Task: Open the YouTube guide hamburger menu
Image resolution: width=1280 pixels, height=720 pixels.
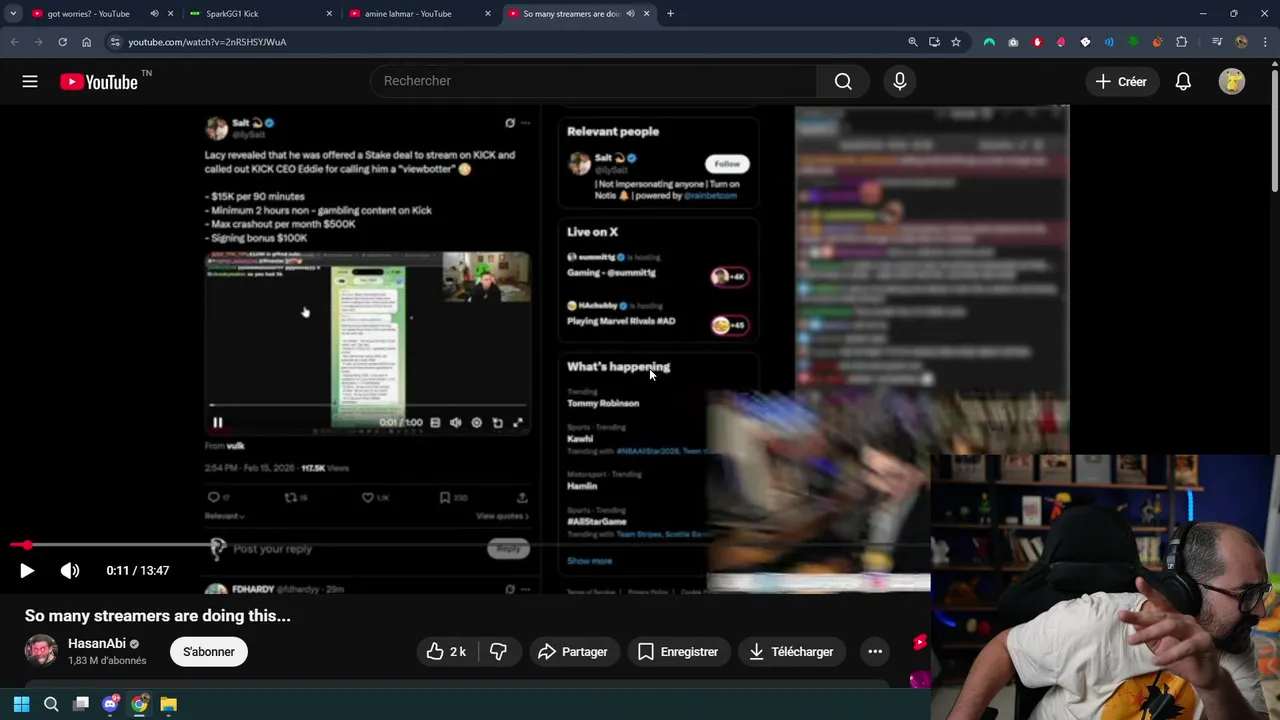Action: (30, 82)
